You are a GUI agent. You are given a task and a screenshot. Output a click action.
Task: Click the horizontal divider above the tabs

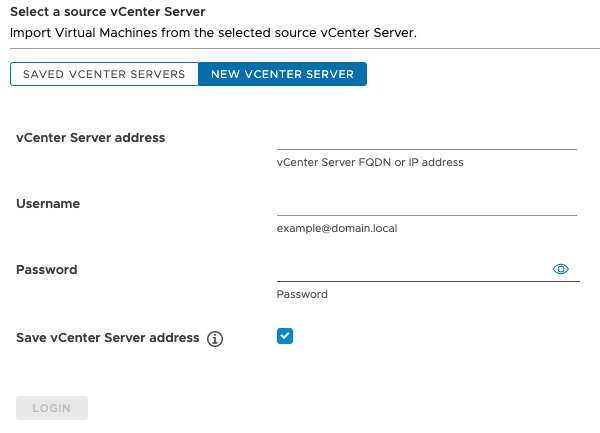[x=300, y=48]
